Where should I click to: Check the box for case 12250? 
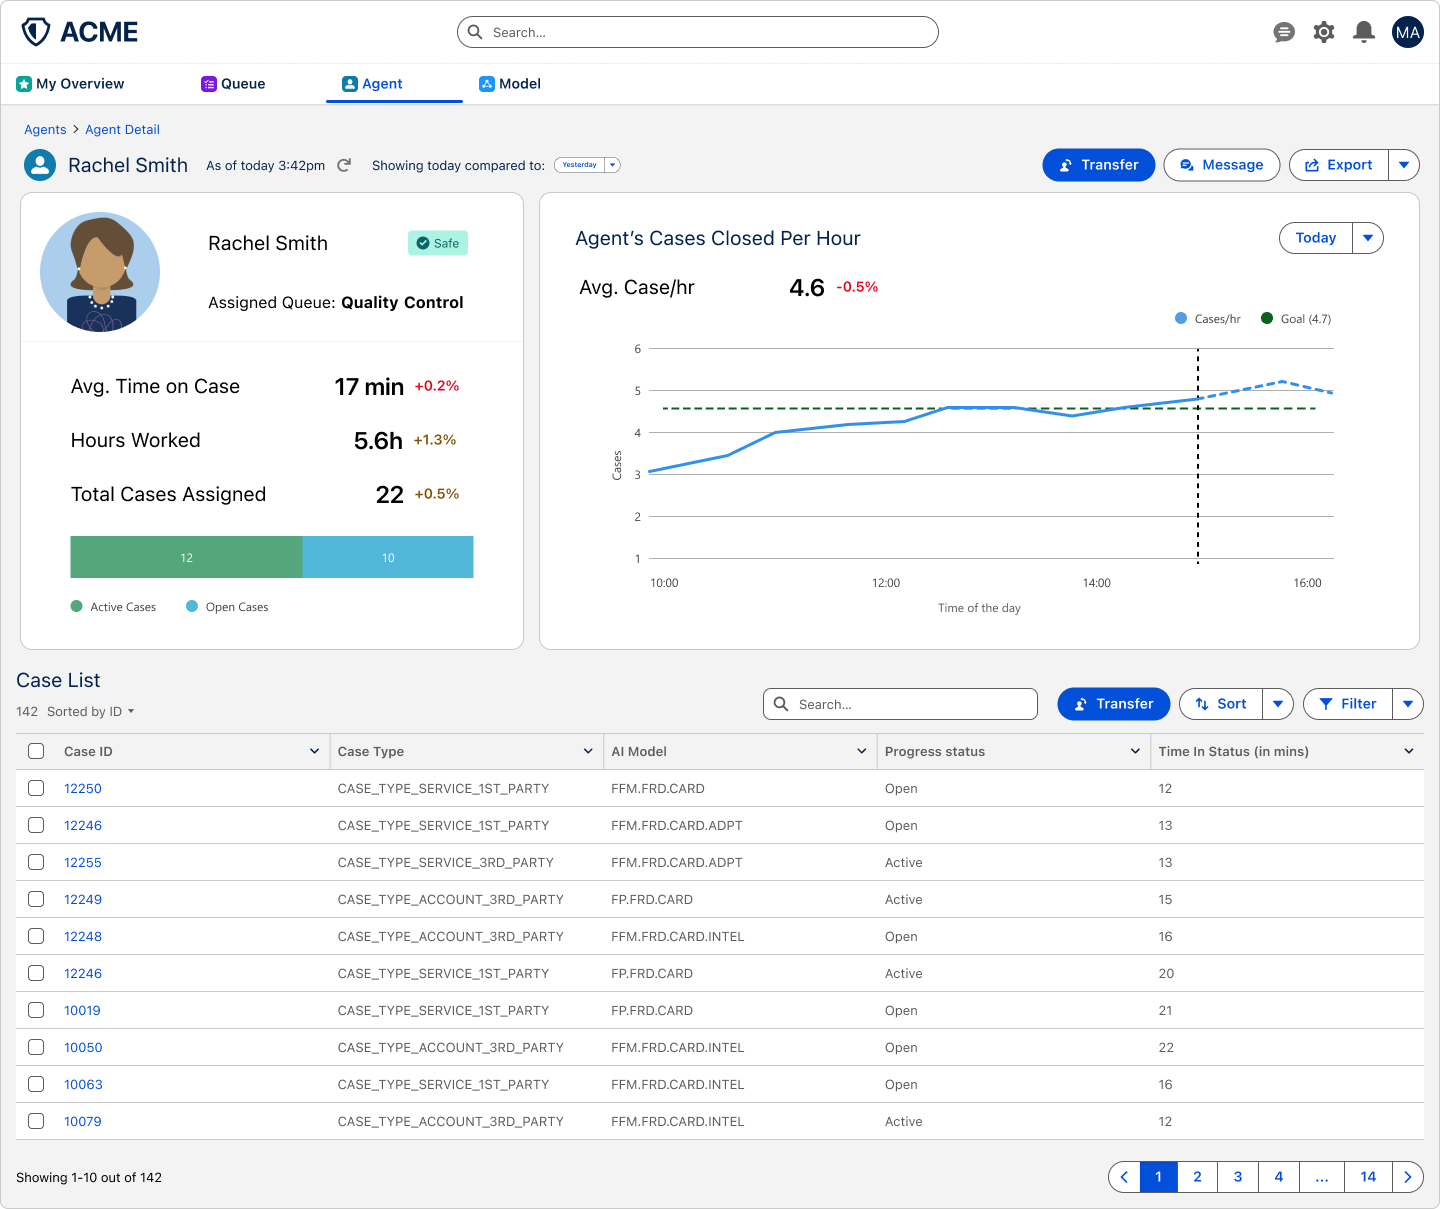pos(36,788)
